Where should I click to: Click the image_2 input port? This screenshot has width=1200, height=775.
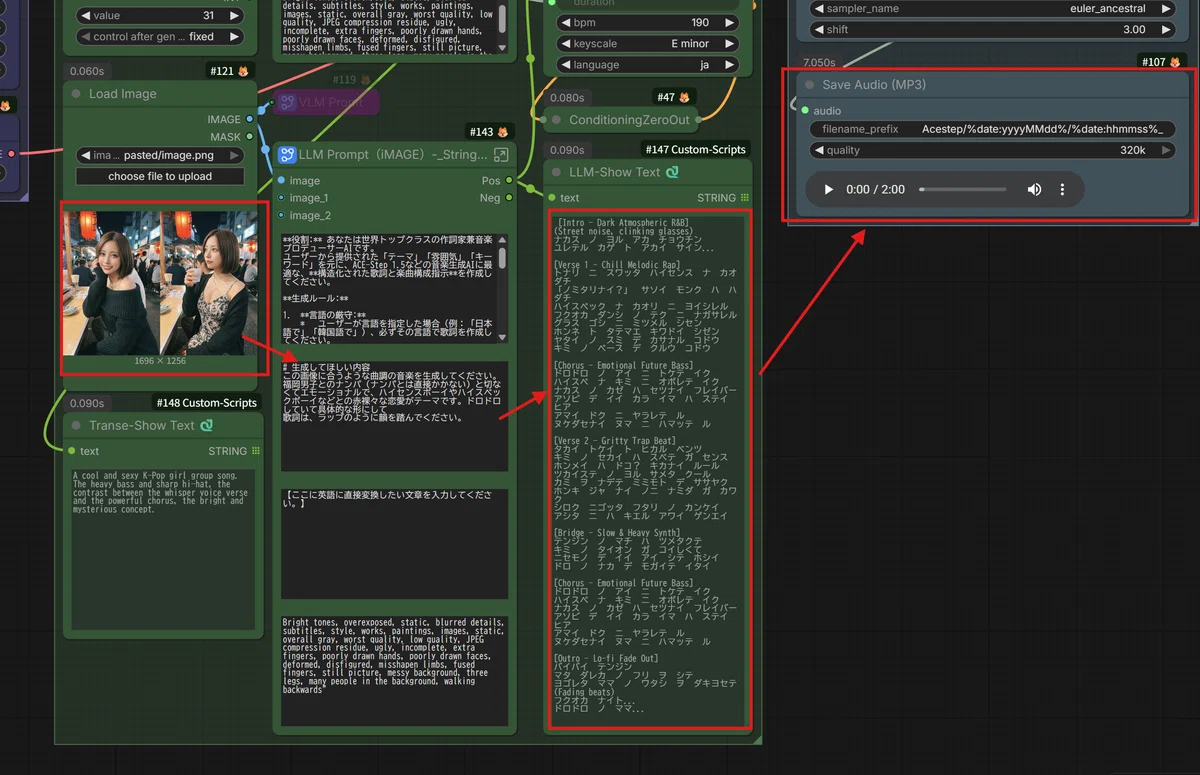[x=282, y=215]
